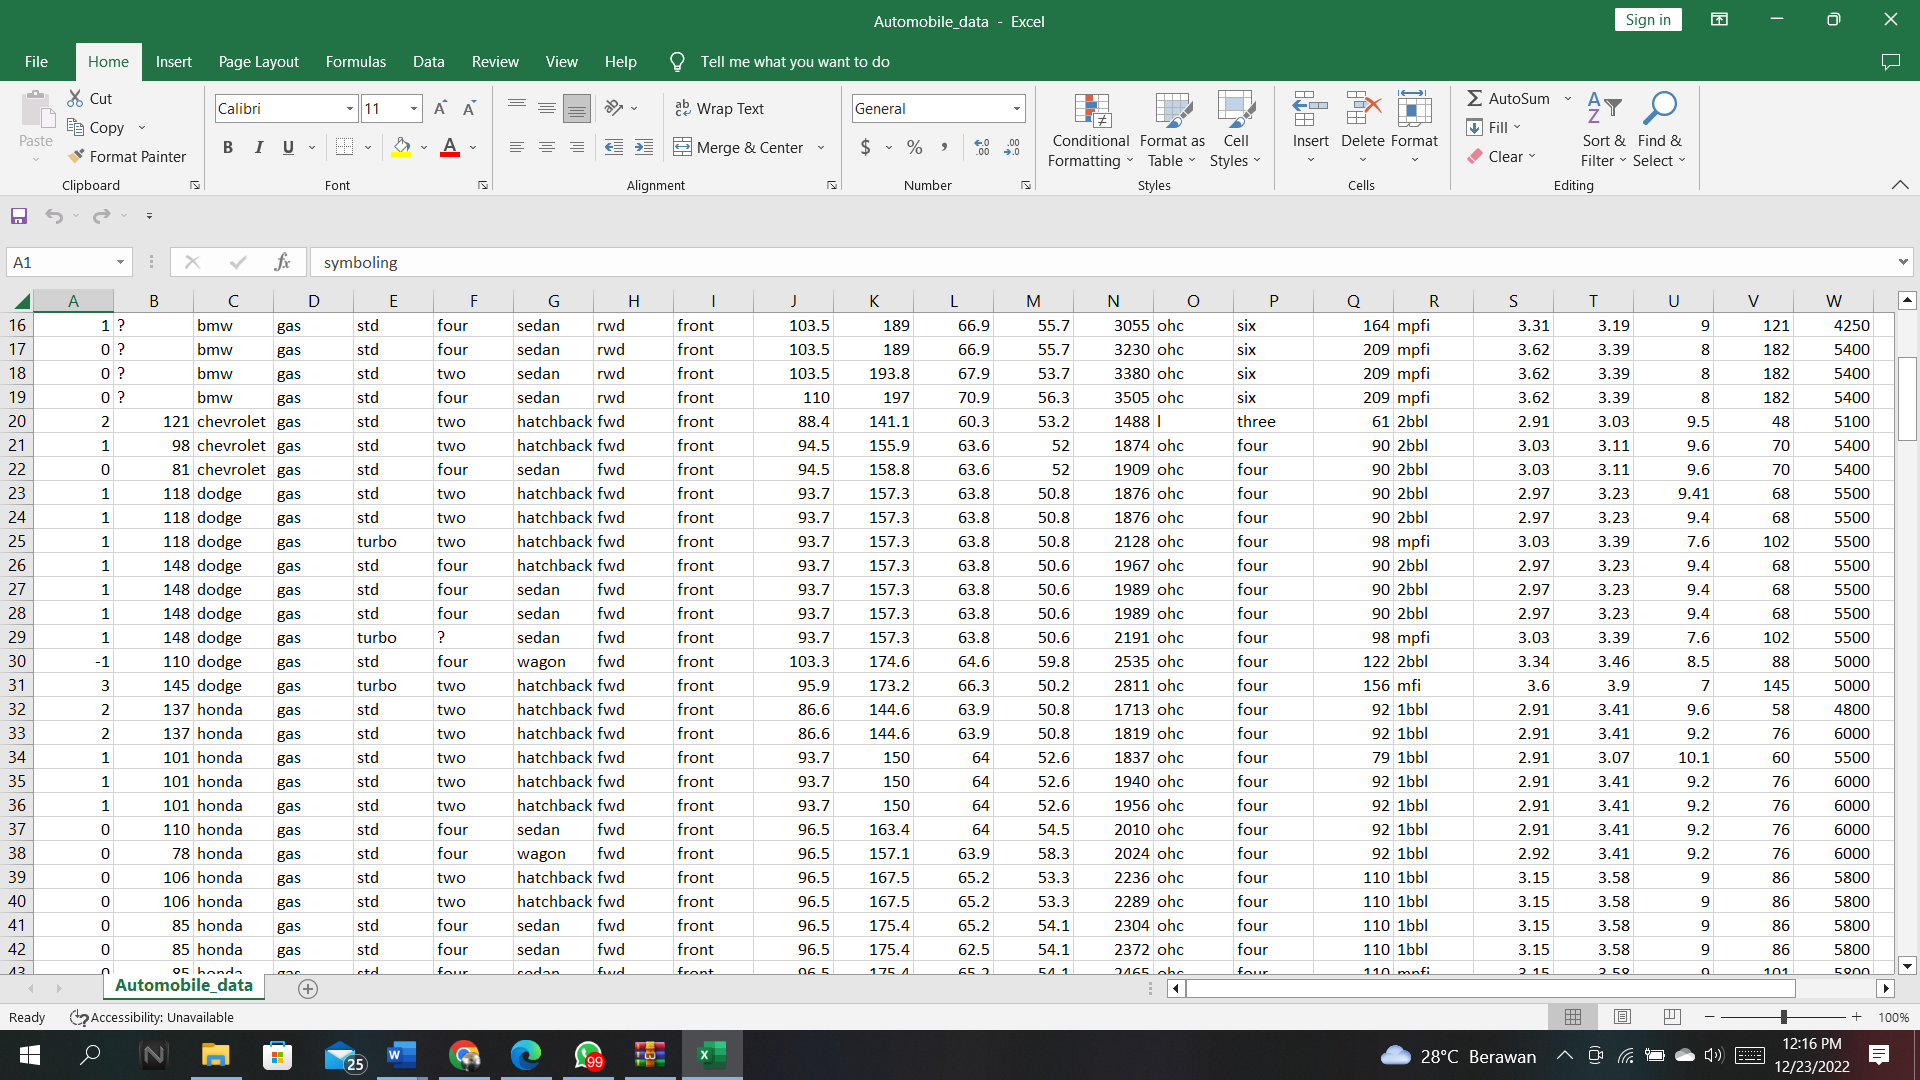Open Sort & Filter menu
The width and height of the screenshot is (1920, 1080).
tap(1603, 130)
